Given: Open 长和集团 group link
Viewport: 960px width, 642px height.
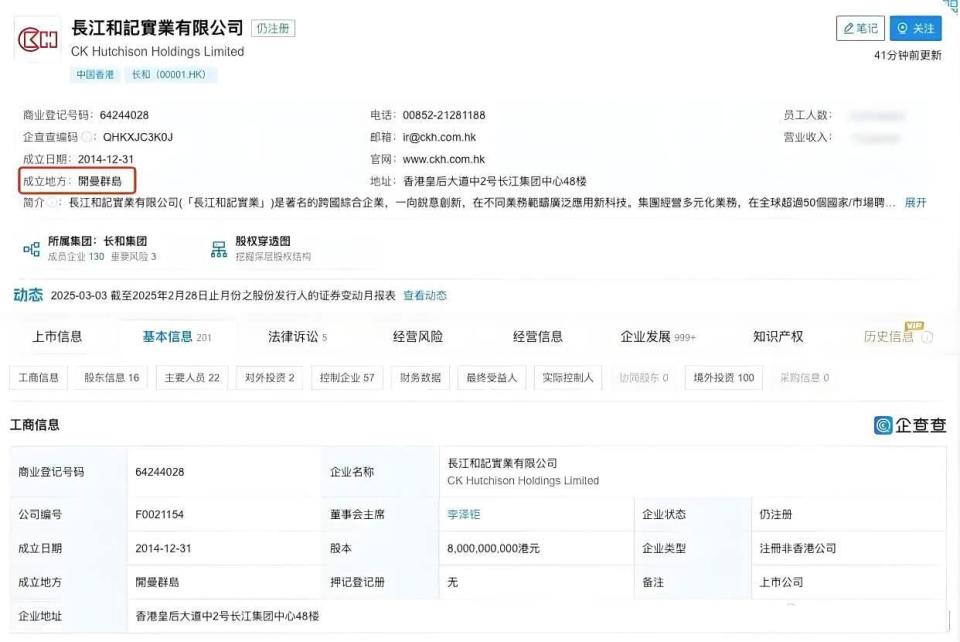Looking at the screenshot, I should [x=125, y=241].
